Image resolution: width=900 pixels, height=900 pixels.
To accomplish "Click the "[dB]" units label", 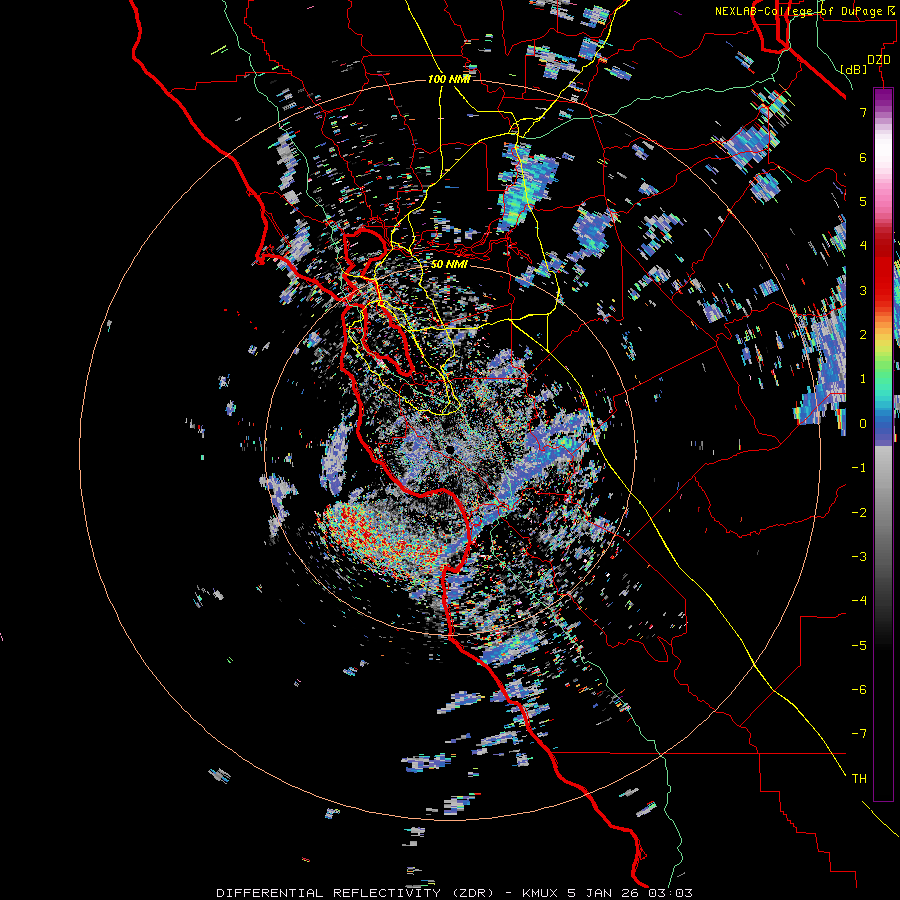I will pyautogui.click(x=854, y=69).
